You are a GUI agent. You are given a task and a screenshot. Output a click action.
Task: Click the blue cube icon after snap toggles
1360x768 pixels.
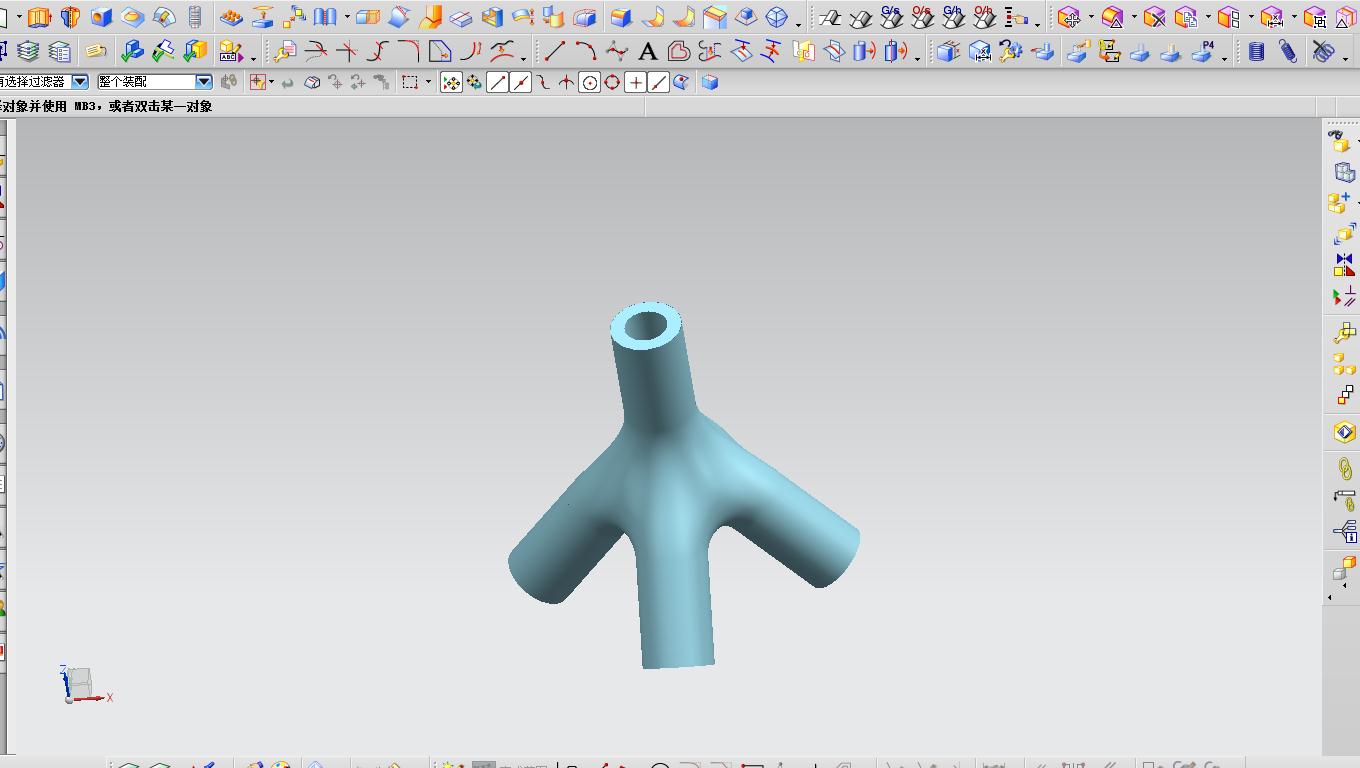coord(710,83)
